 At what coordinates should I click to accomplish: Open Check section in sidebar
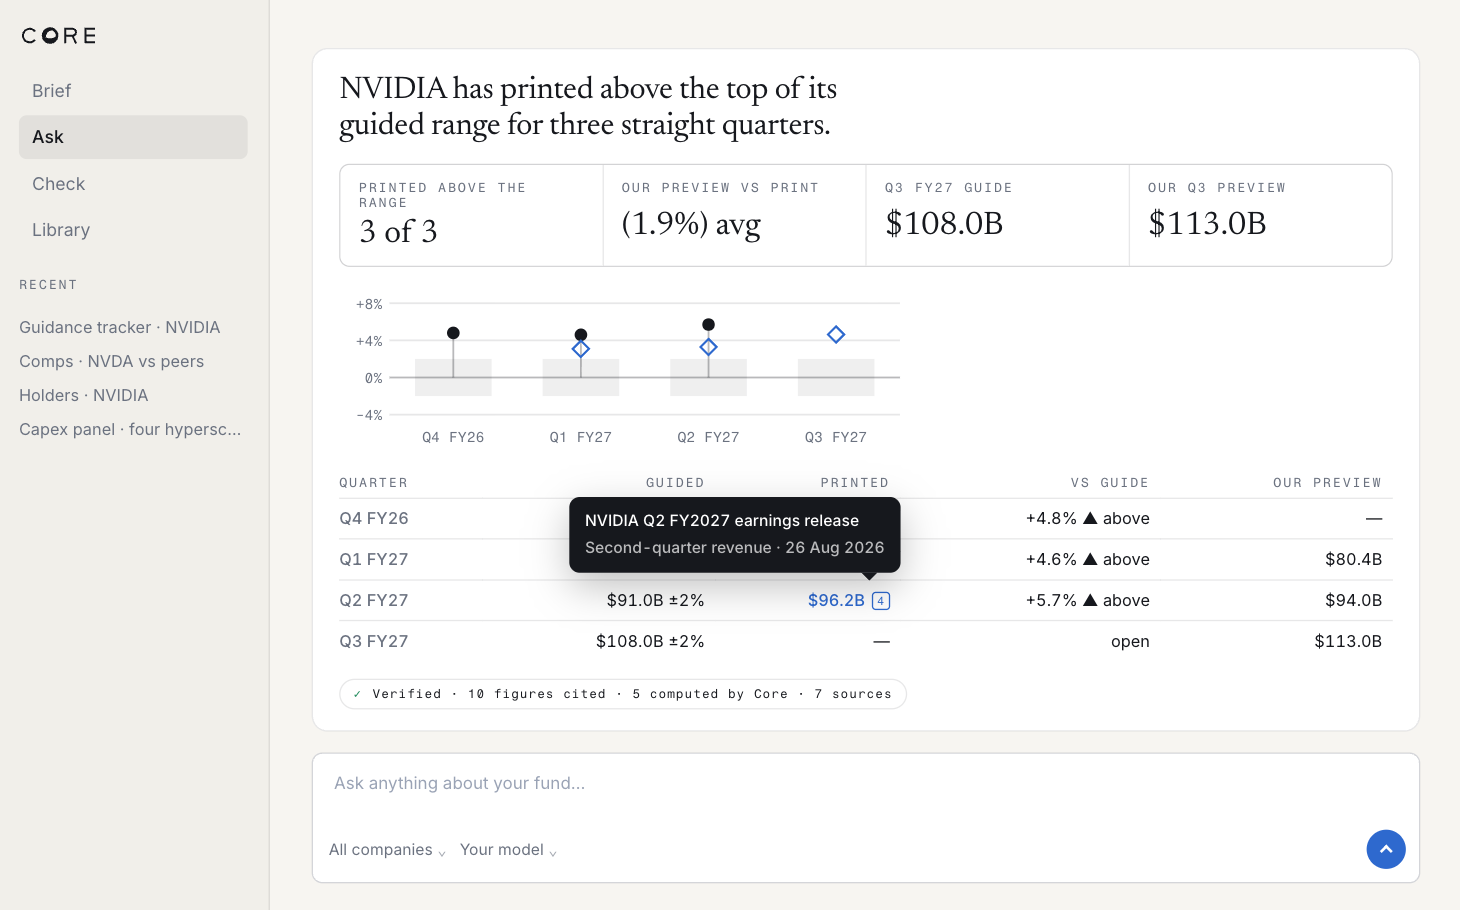[x=133, y=184]
